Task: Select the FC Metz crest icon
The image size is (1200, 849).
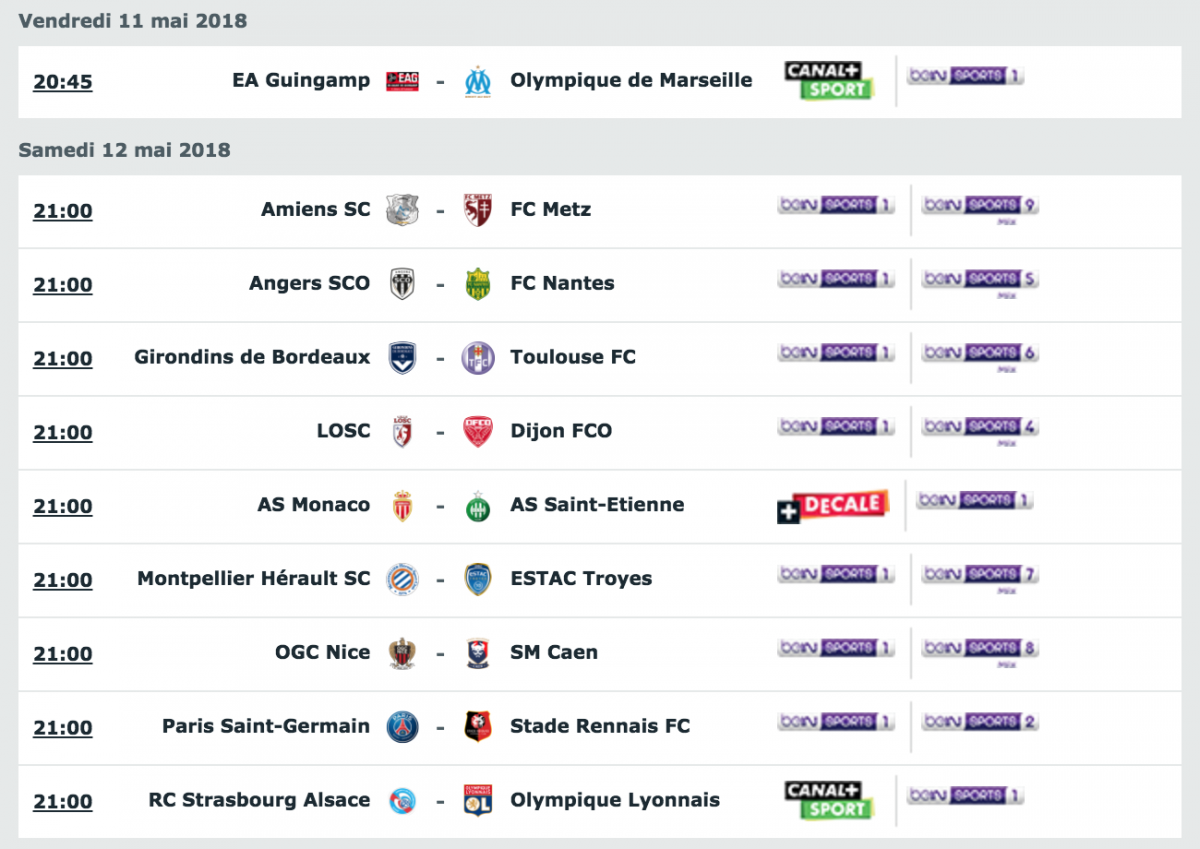Action: [478, 210]
